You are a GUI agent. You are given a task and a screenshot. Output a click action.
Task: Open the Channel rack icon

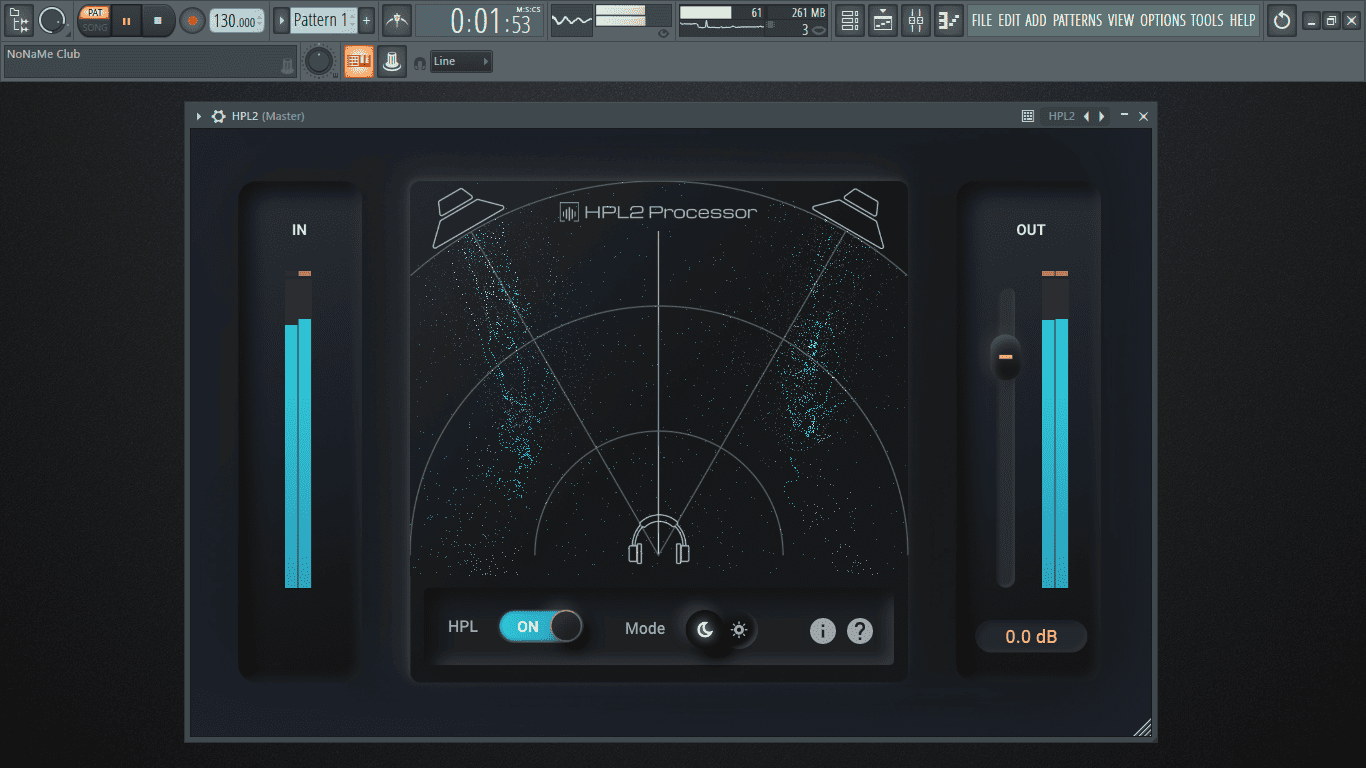coord(883,20)
